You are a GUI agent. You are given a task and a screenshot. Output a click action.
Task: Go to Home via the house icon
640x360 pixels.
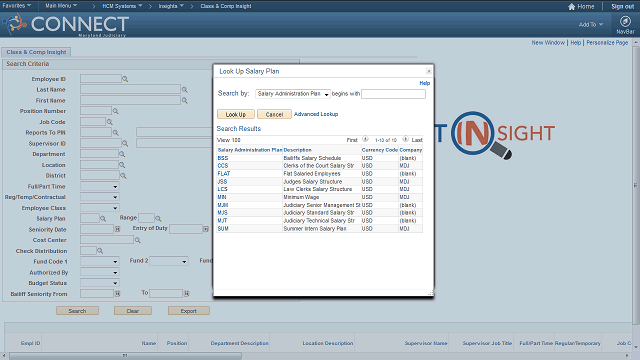click(571, 7)
